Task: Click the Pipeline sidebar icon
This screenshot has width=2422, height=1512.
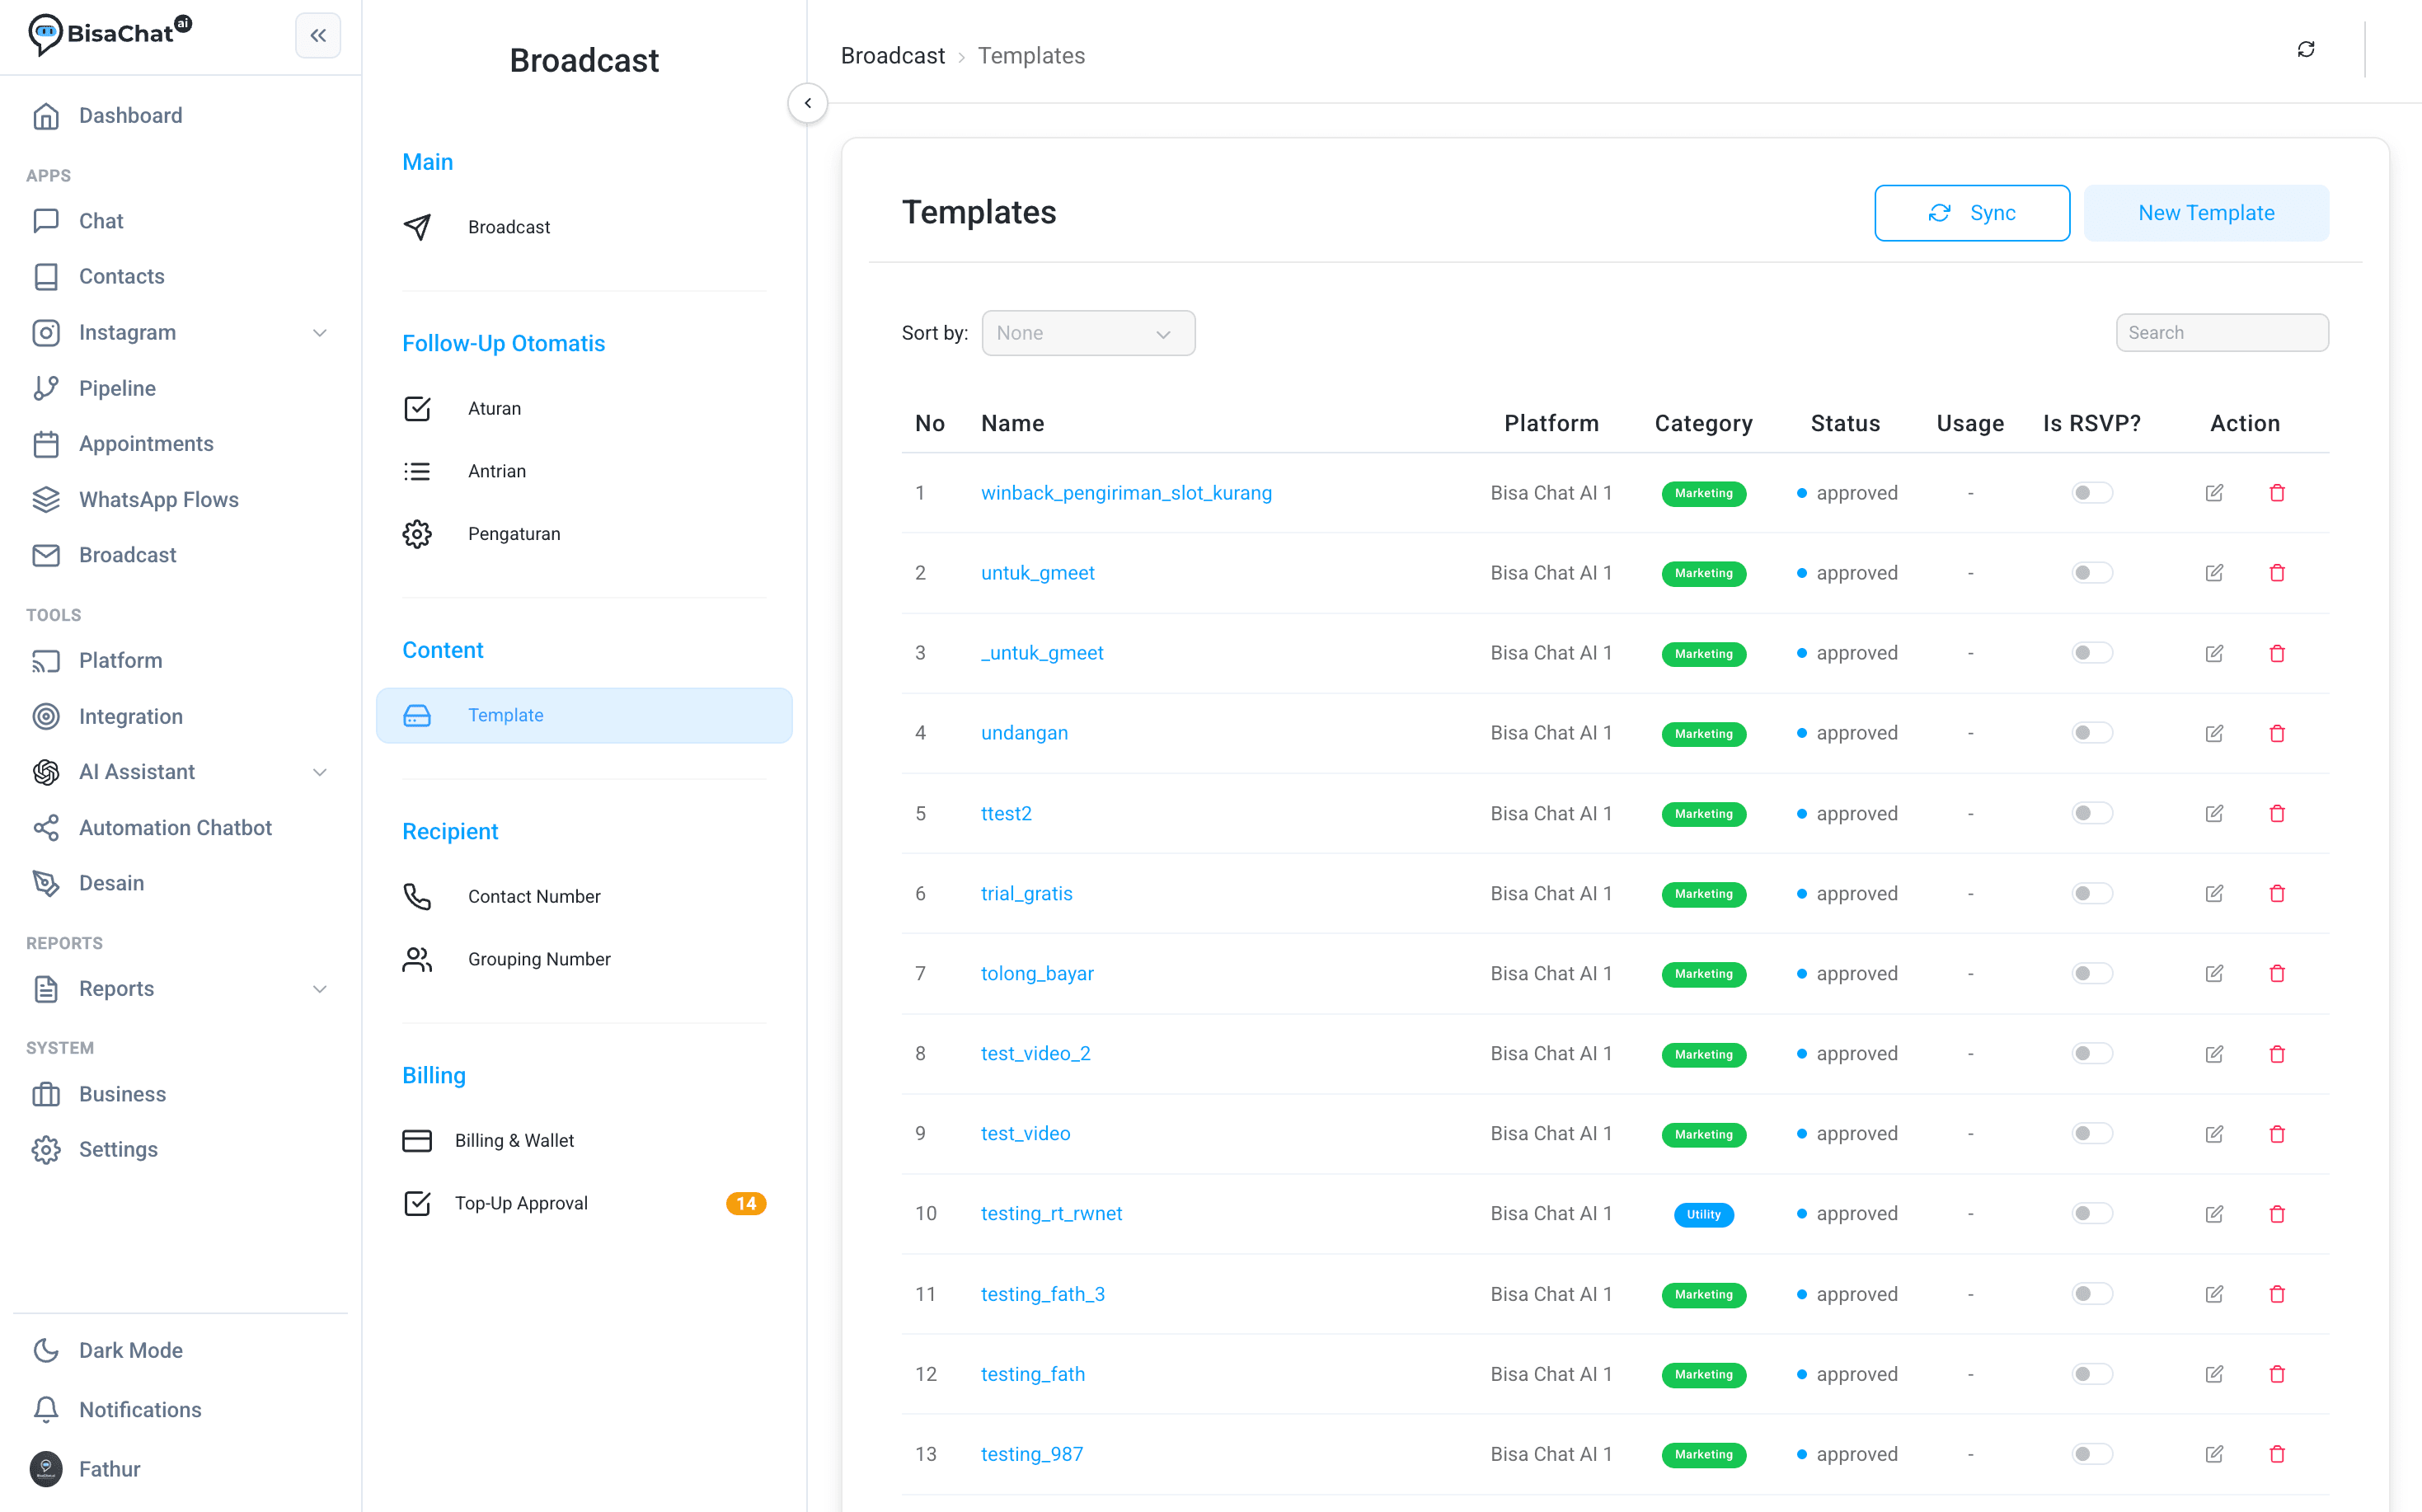Action: coord(46,388)
